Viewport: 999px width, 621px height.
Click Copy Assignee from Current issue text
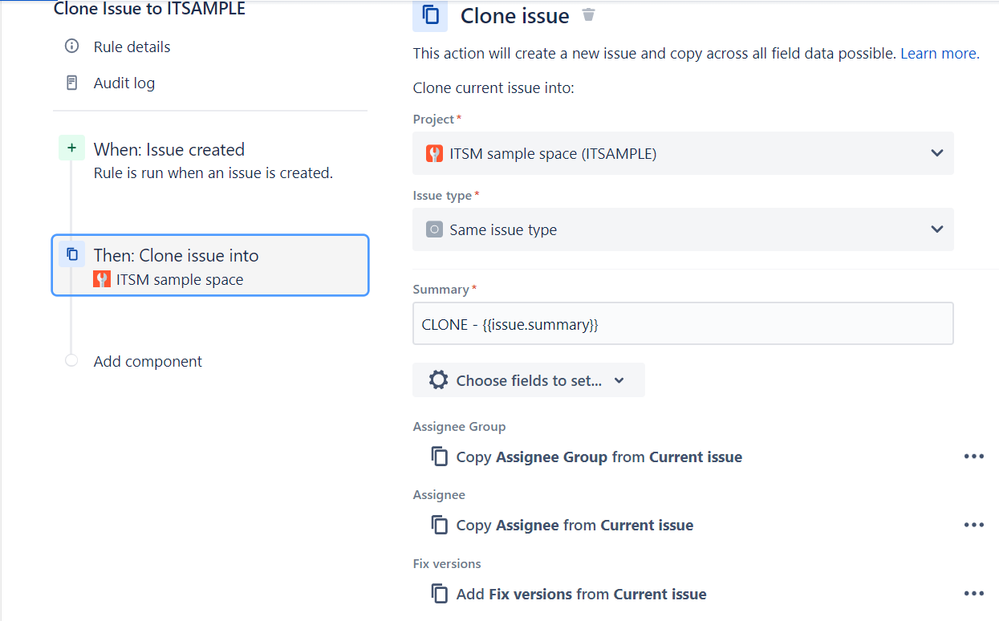[x=575, y=525]
